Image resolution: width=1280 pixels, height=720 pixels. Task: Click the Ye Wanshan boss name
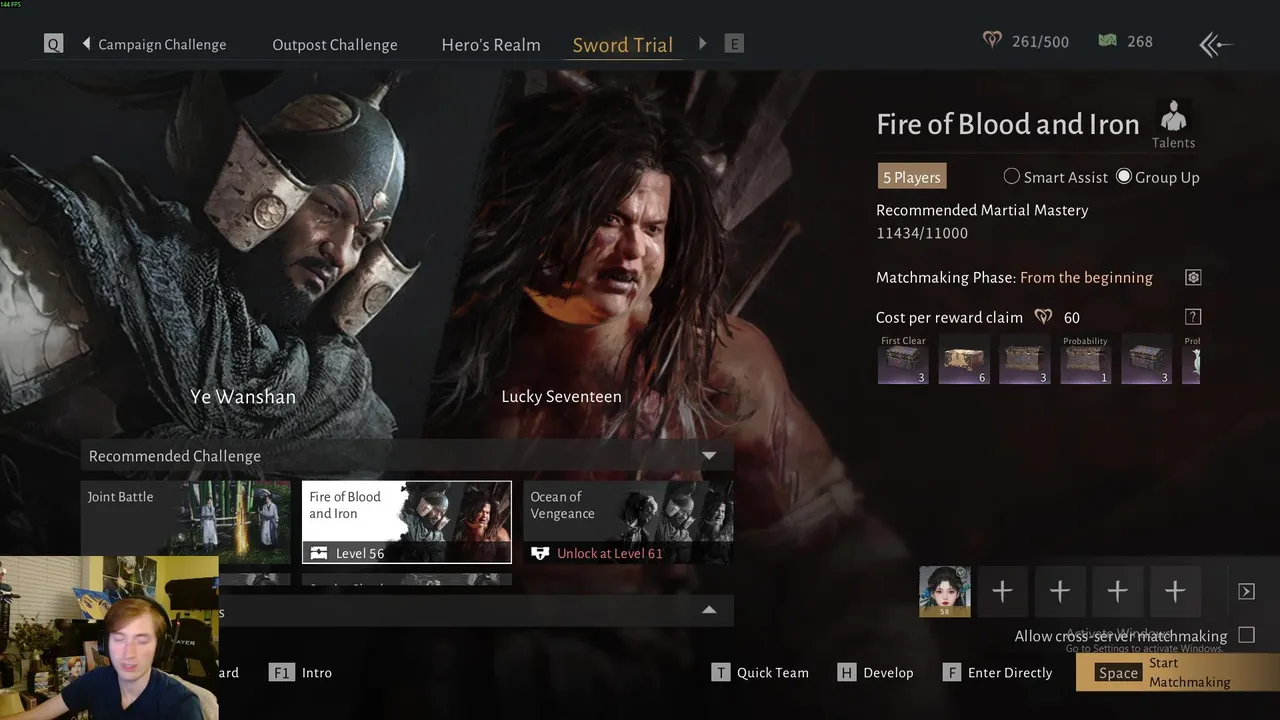(243, 396)
